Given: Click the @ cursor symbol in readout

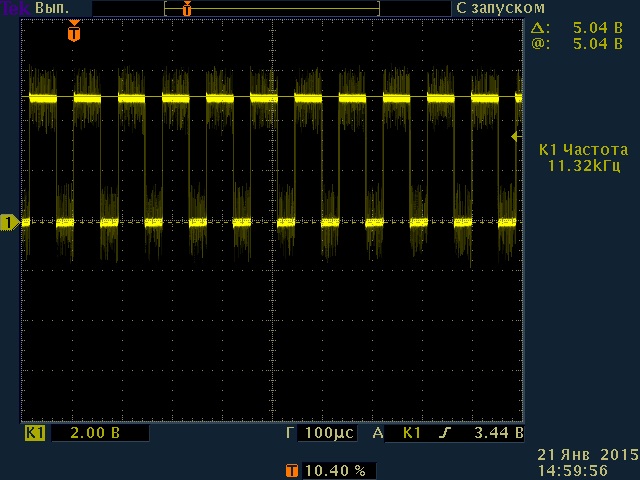Looking at the screenshot, I should point(539,44).
